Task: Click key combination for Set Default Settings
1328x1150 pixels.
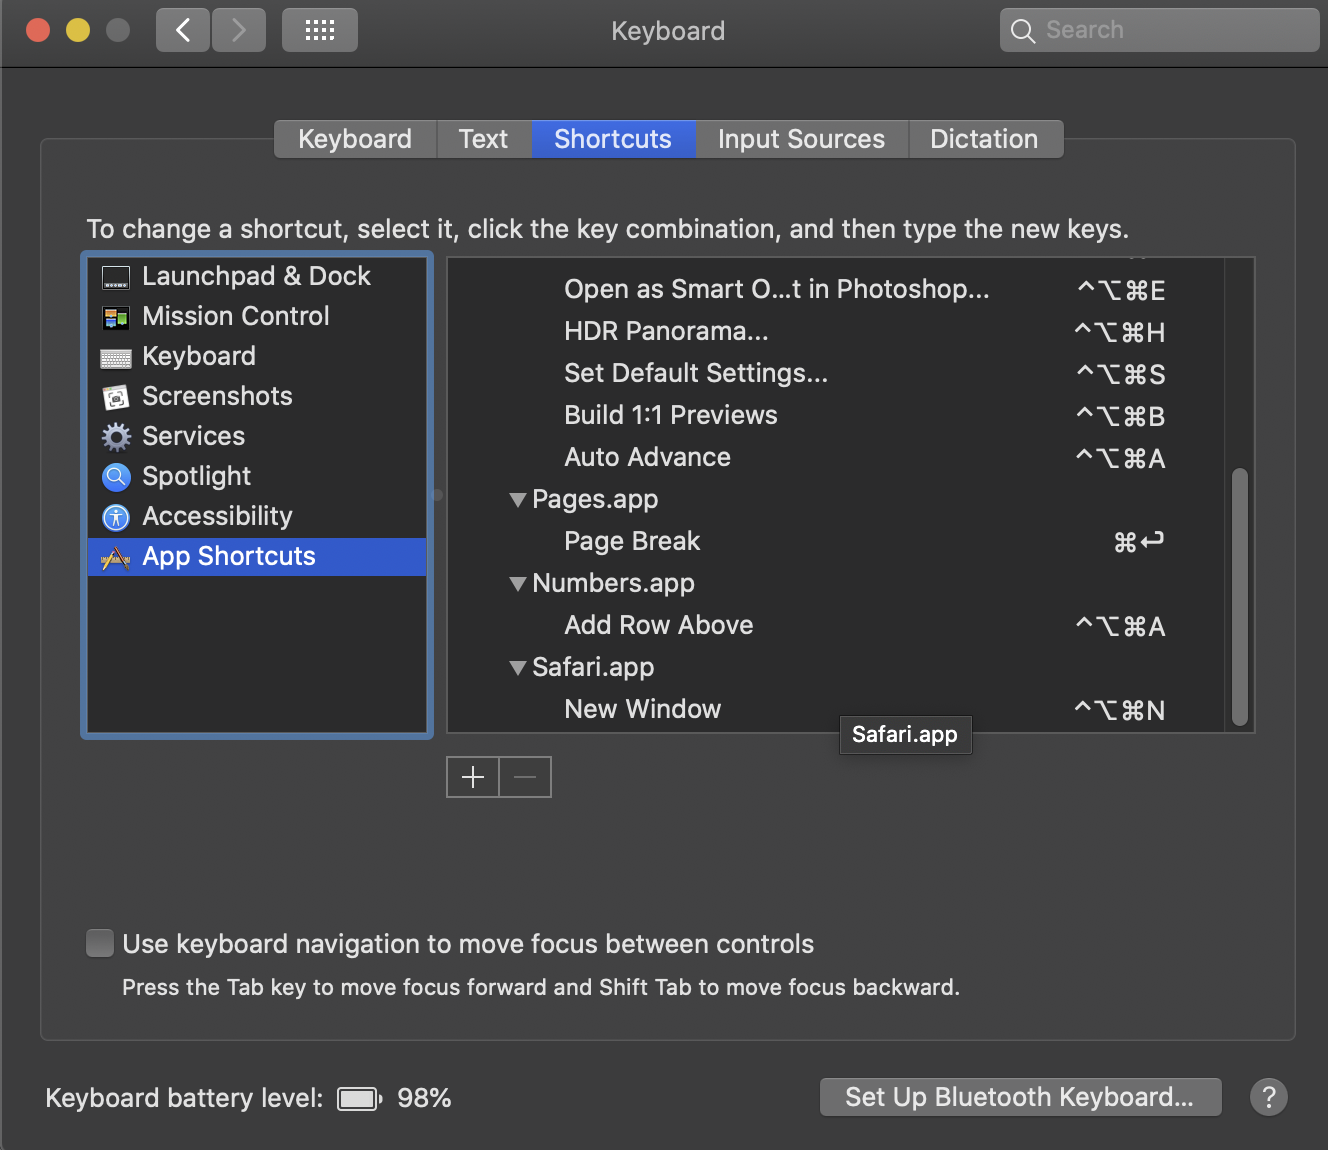Action: (1121, 374)
